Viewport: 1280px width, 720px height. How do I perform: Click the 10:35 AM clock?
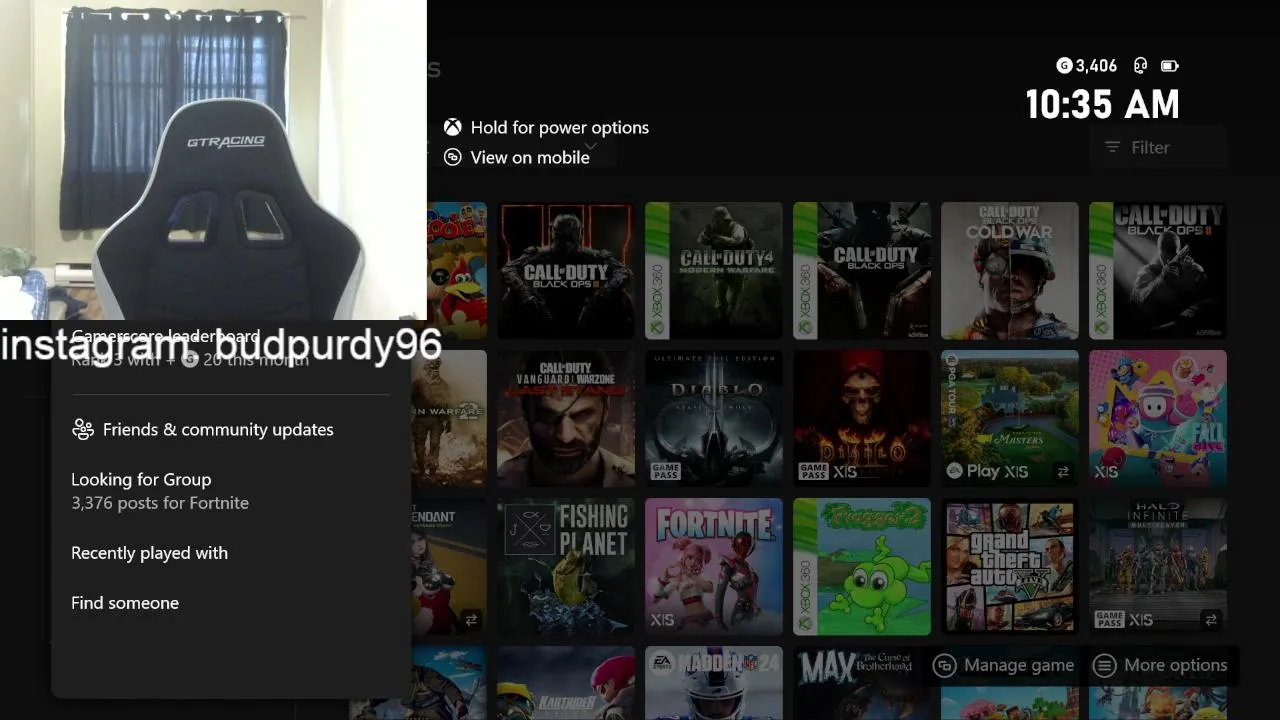click(1102, 104)
